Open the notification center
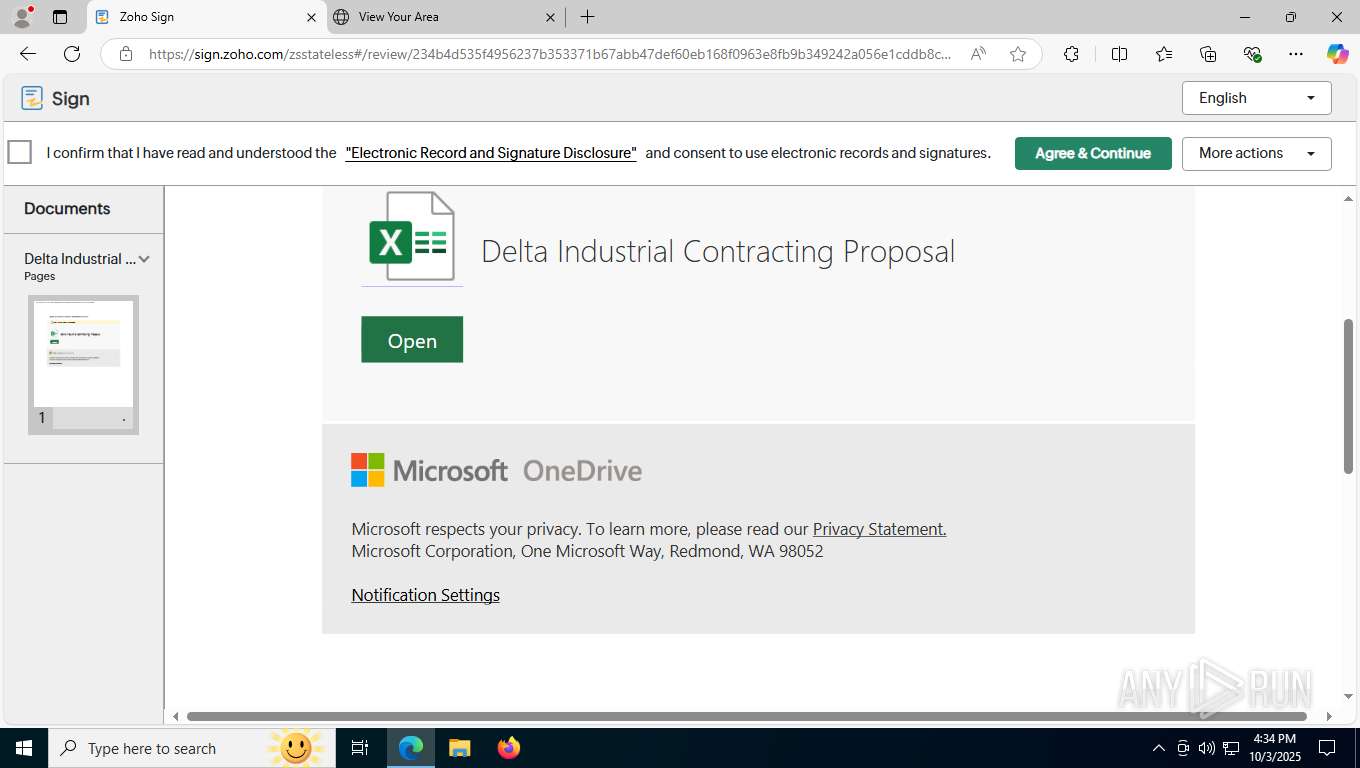Screen dimensions: 1360x768 point(1327,748)
